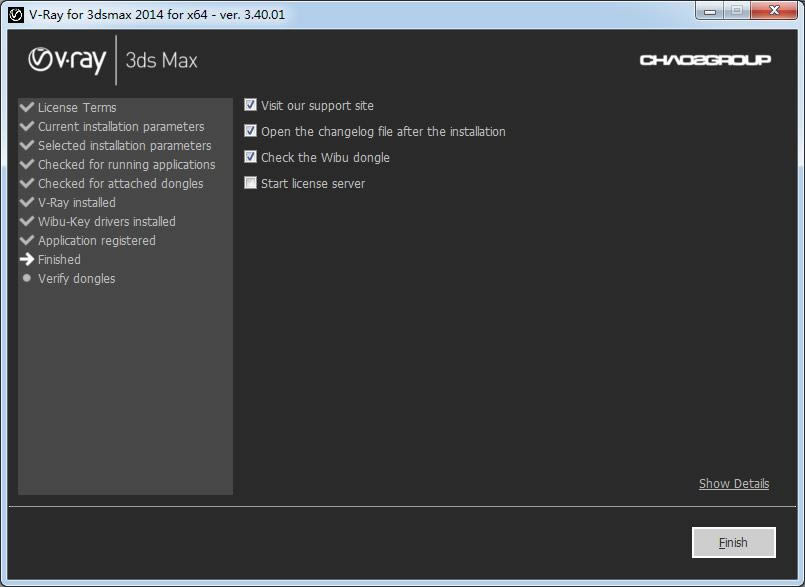Select the Application registered step
The height and width of the screenshot is (587, 805).
97,240
